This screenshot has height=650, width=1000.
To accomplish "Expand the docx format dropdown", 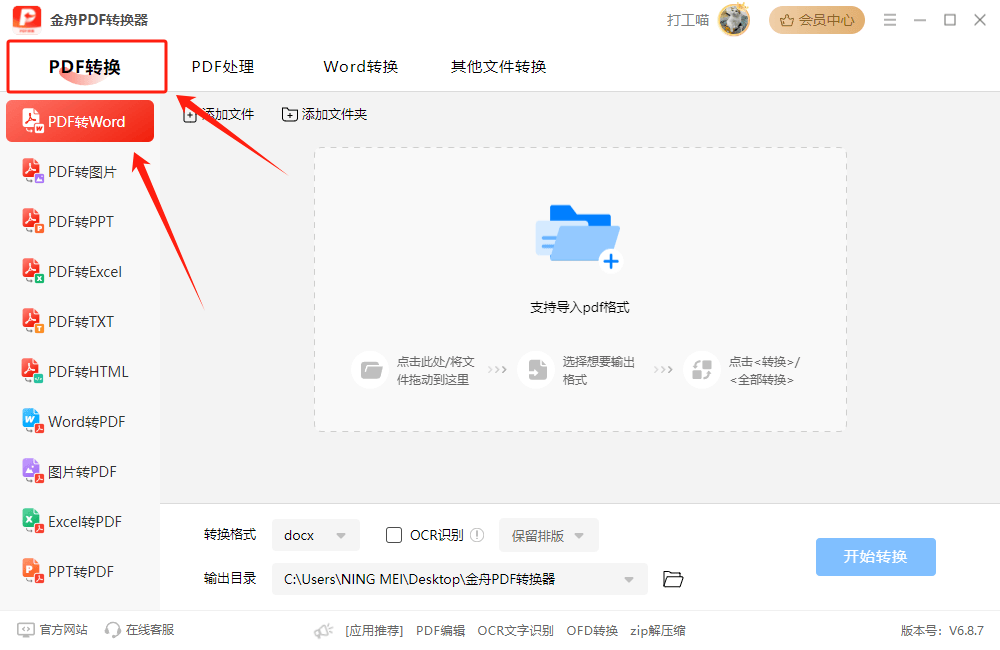I will click(x=316, y=535).
